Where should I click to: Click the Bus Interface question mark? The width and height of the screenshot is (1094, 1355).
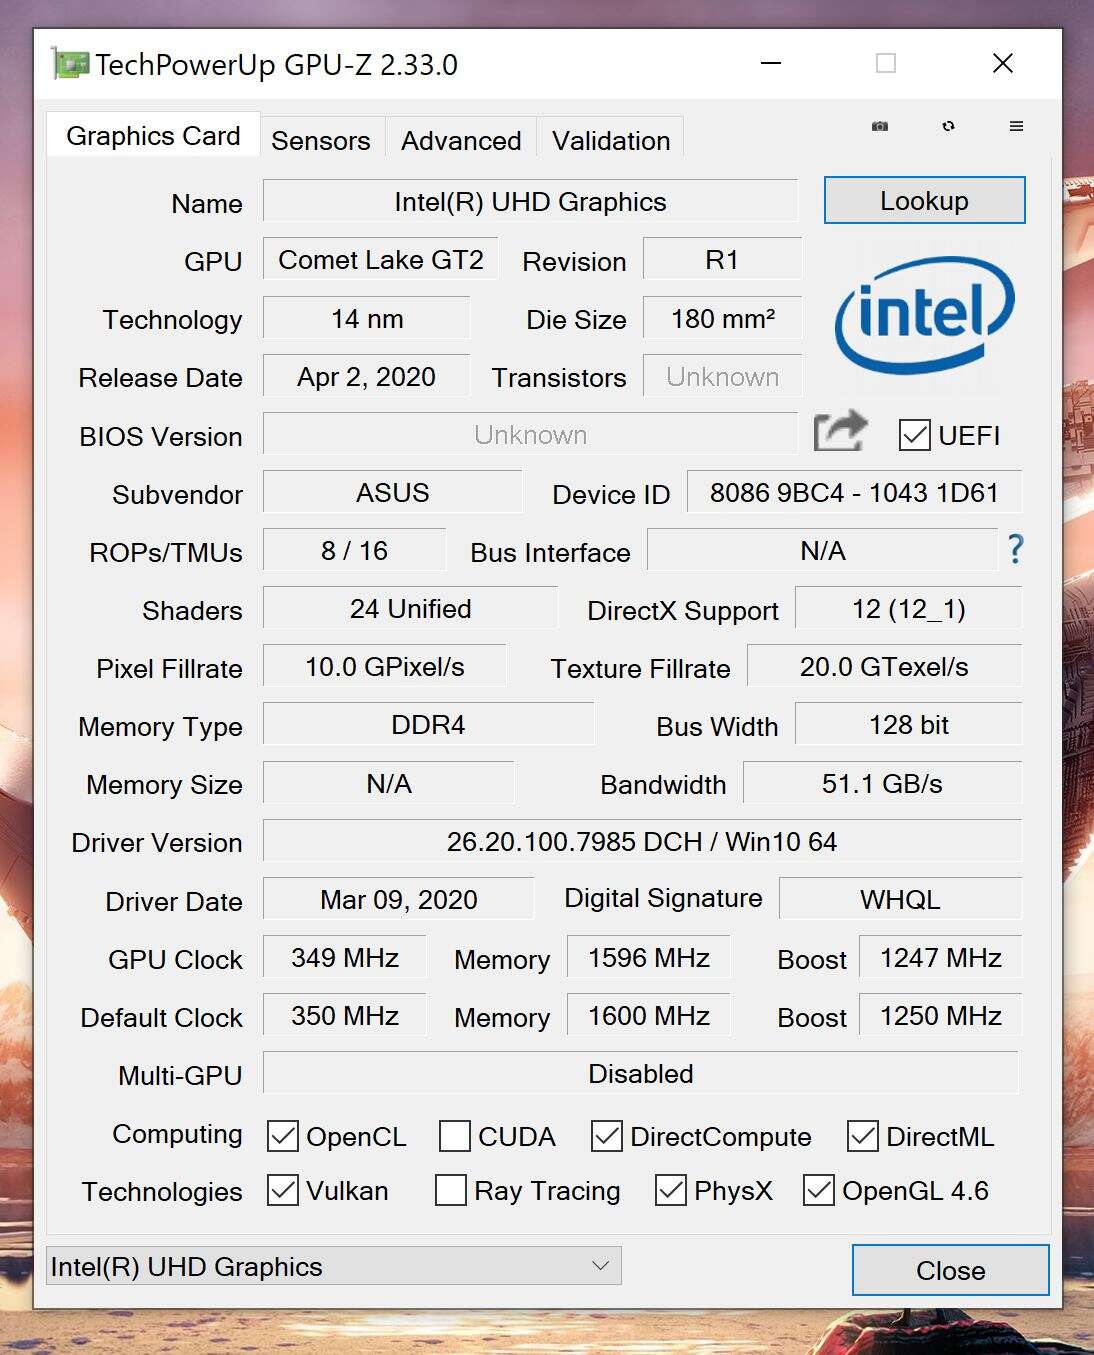[x=1015, y=549]
